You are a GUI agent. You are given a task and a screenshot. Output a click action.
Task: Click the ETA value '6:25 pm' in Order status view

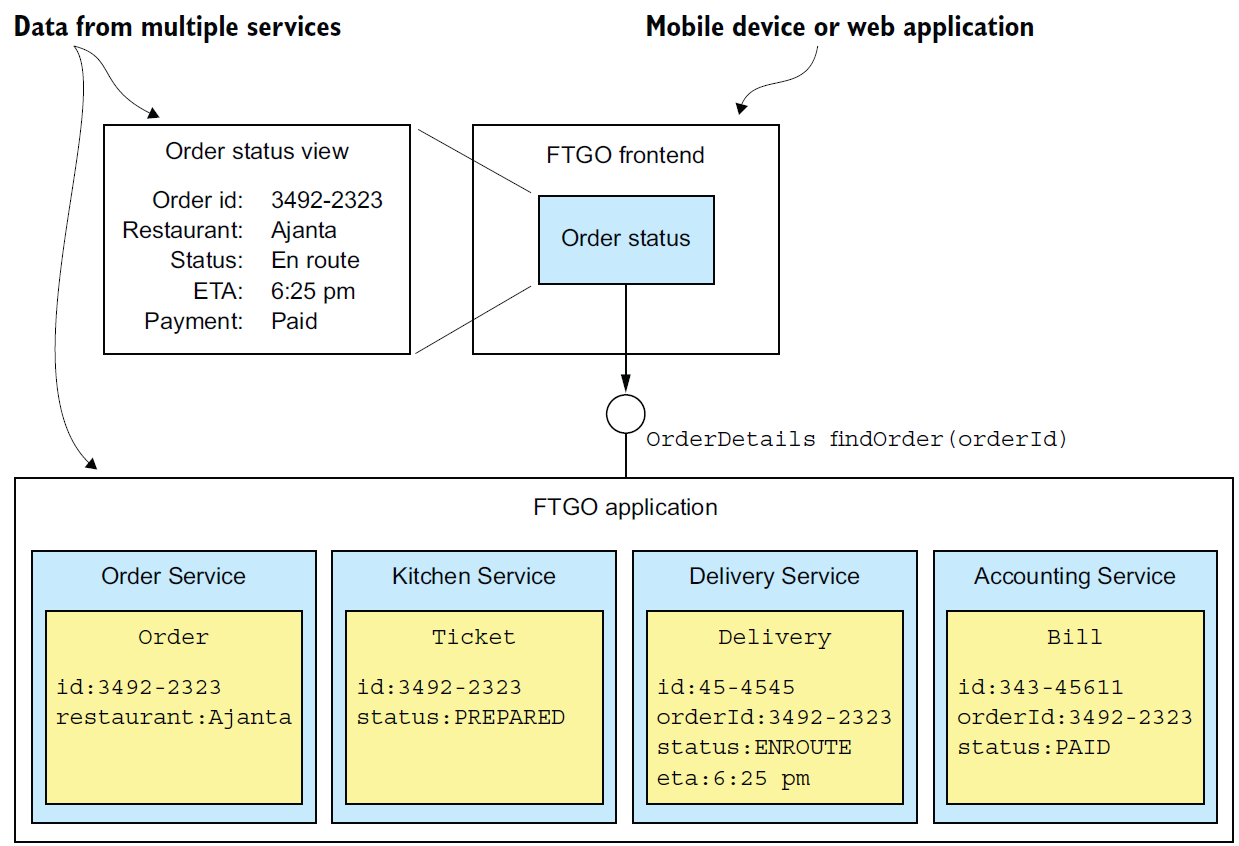coord(313,291)
